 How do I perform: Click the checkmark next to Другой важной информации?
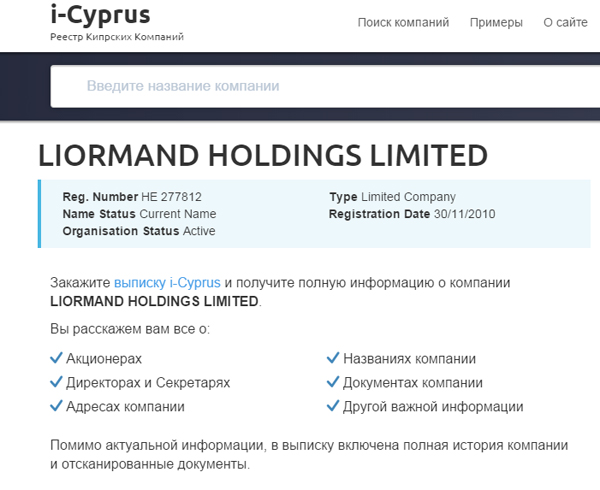(x=333, y=406)
